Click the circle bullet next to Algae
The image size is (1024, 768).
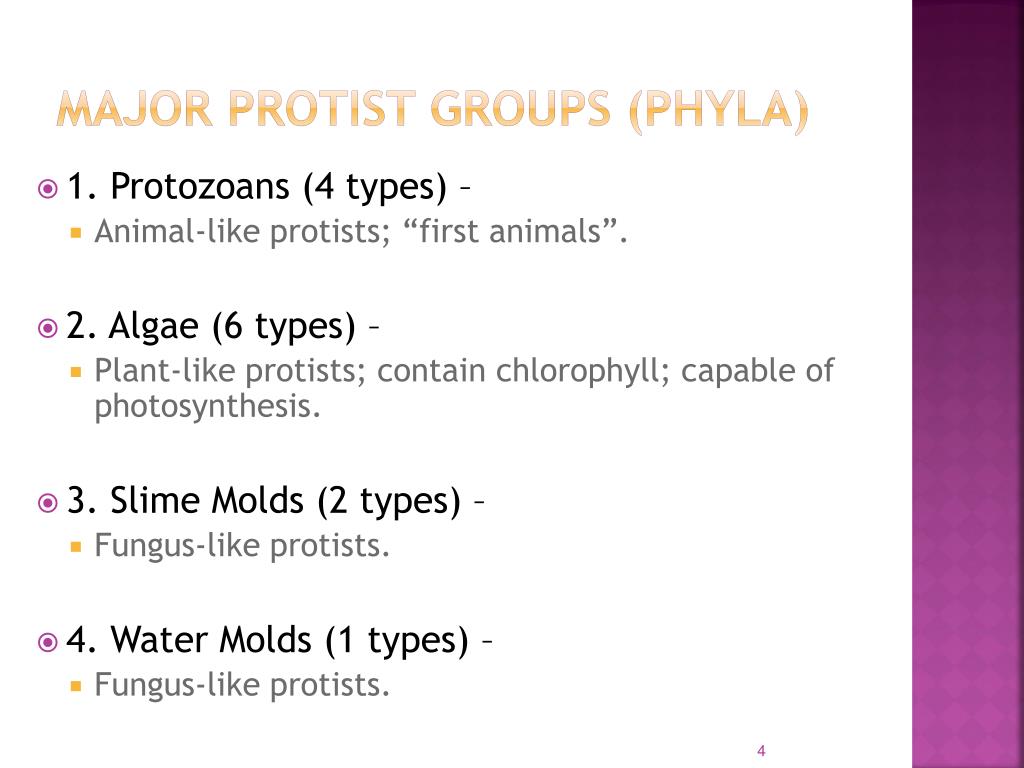47,328
